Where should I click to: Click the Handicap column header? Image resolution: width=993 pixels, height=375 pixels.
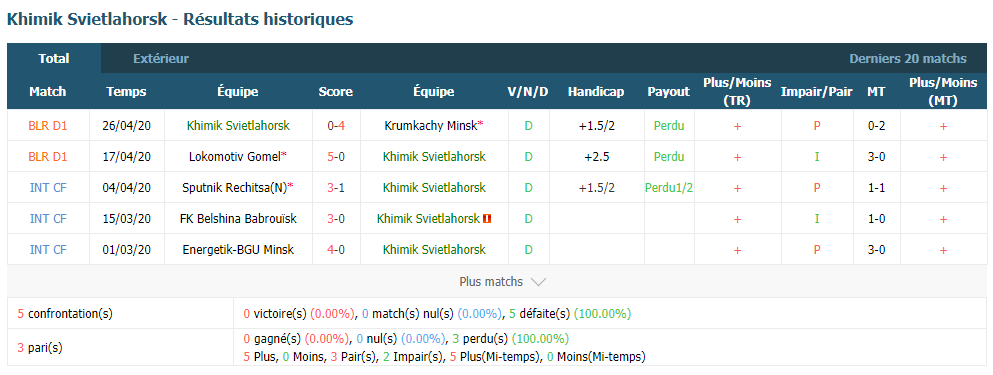point(596,92)
